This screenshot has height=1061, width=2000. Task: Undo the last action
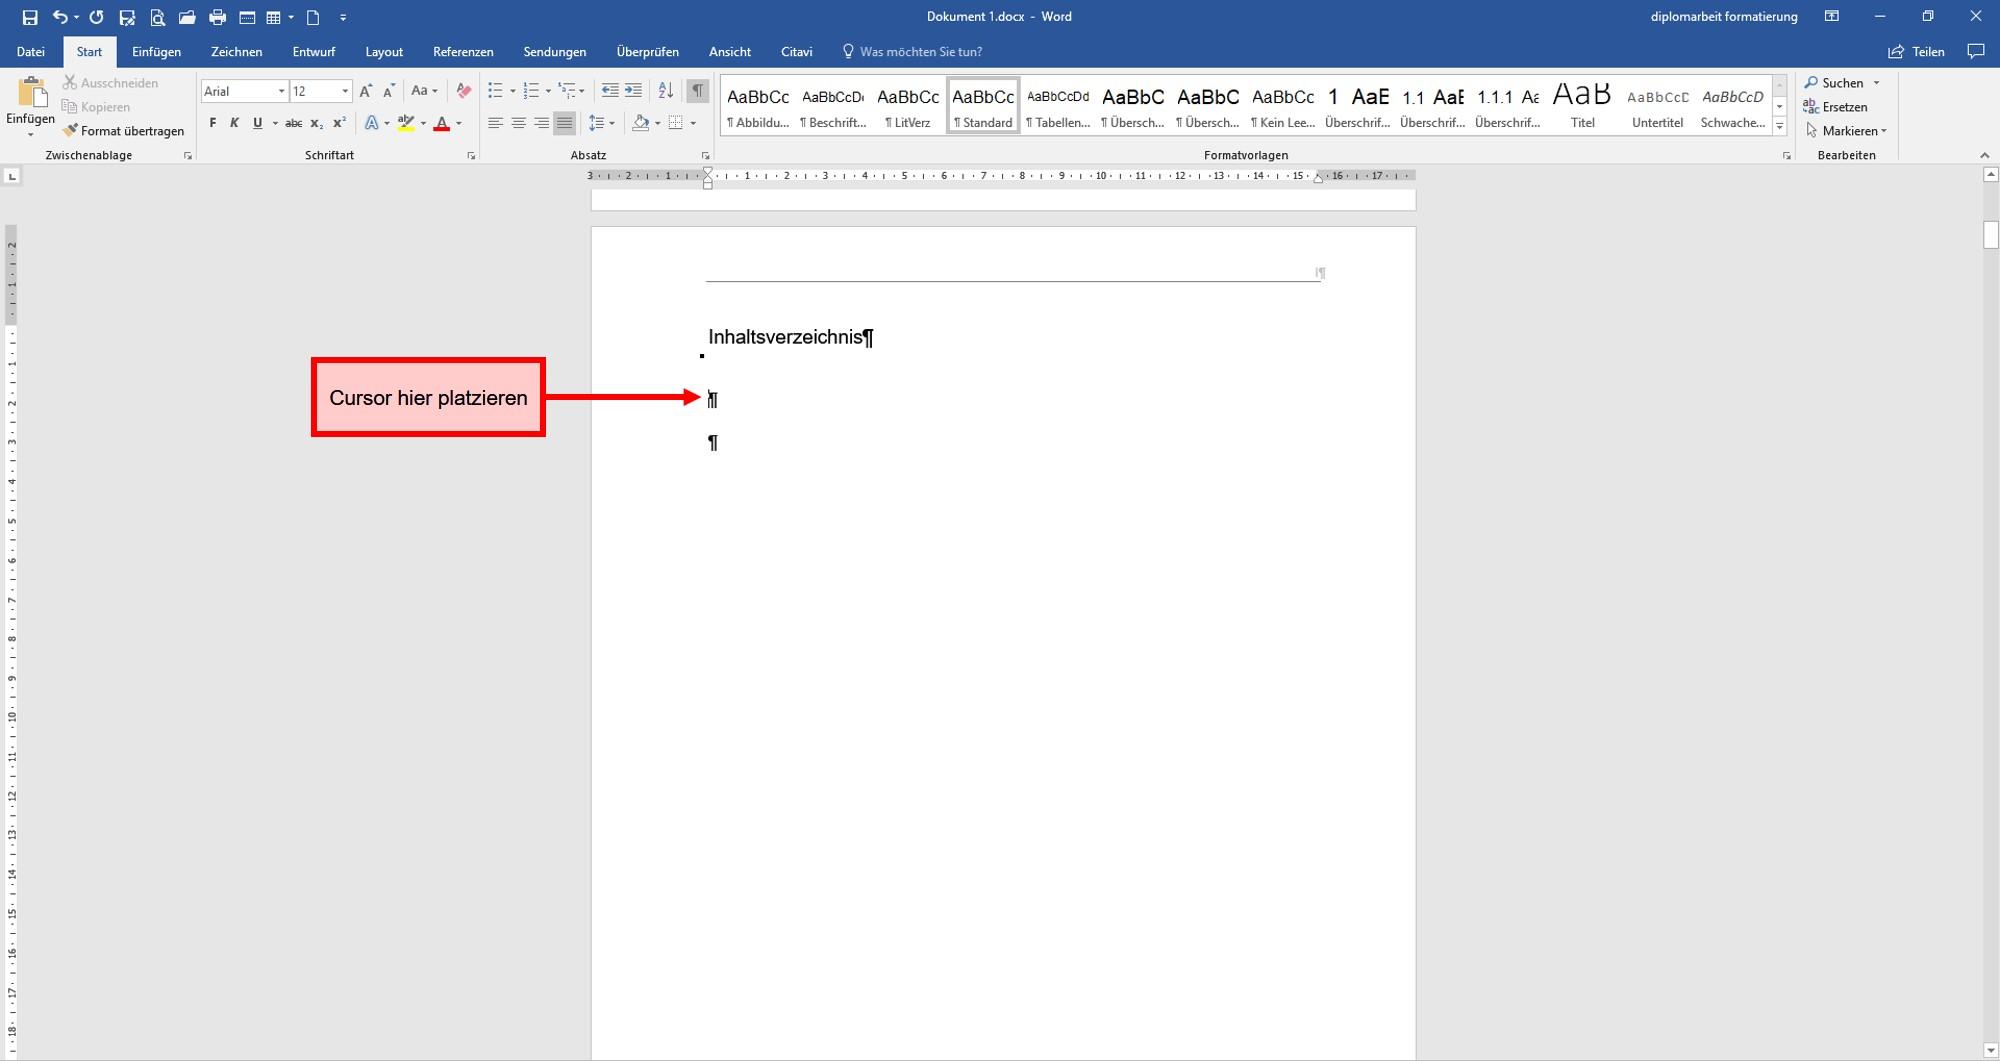[60, 17]
